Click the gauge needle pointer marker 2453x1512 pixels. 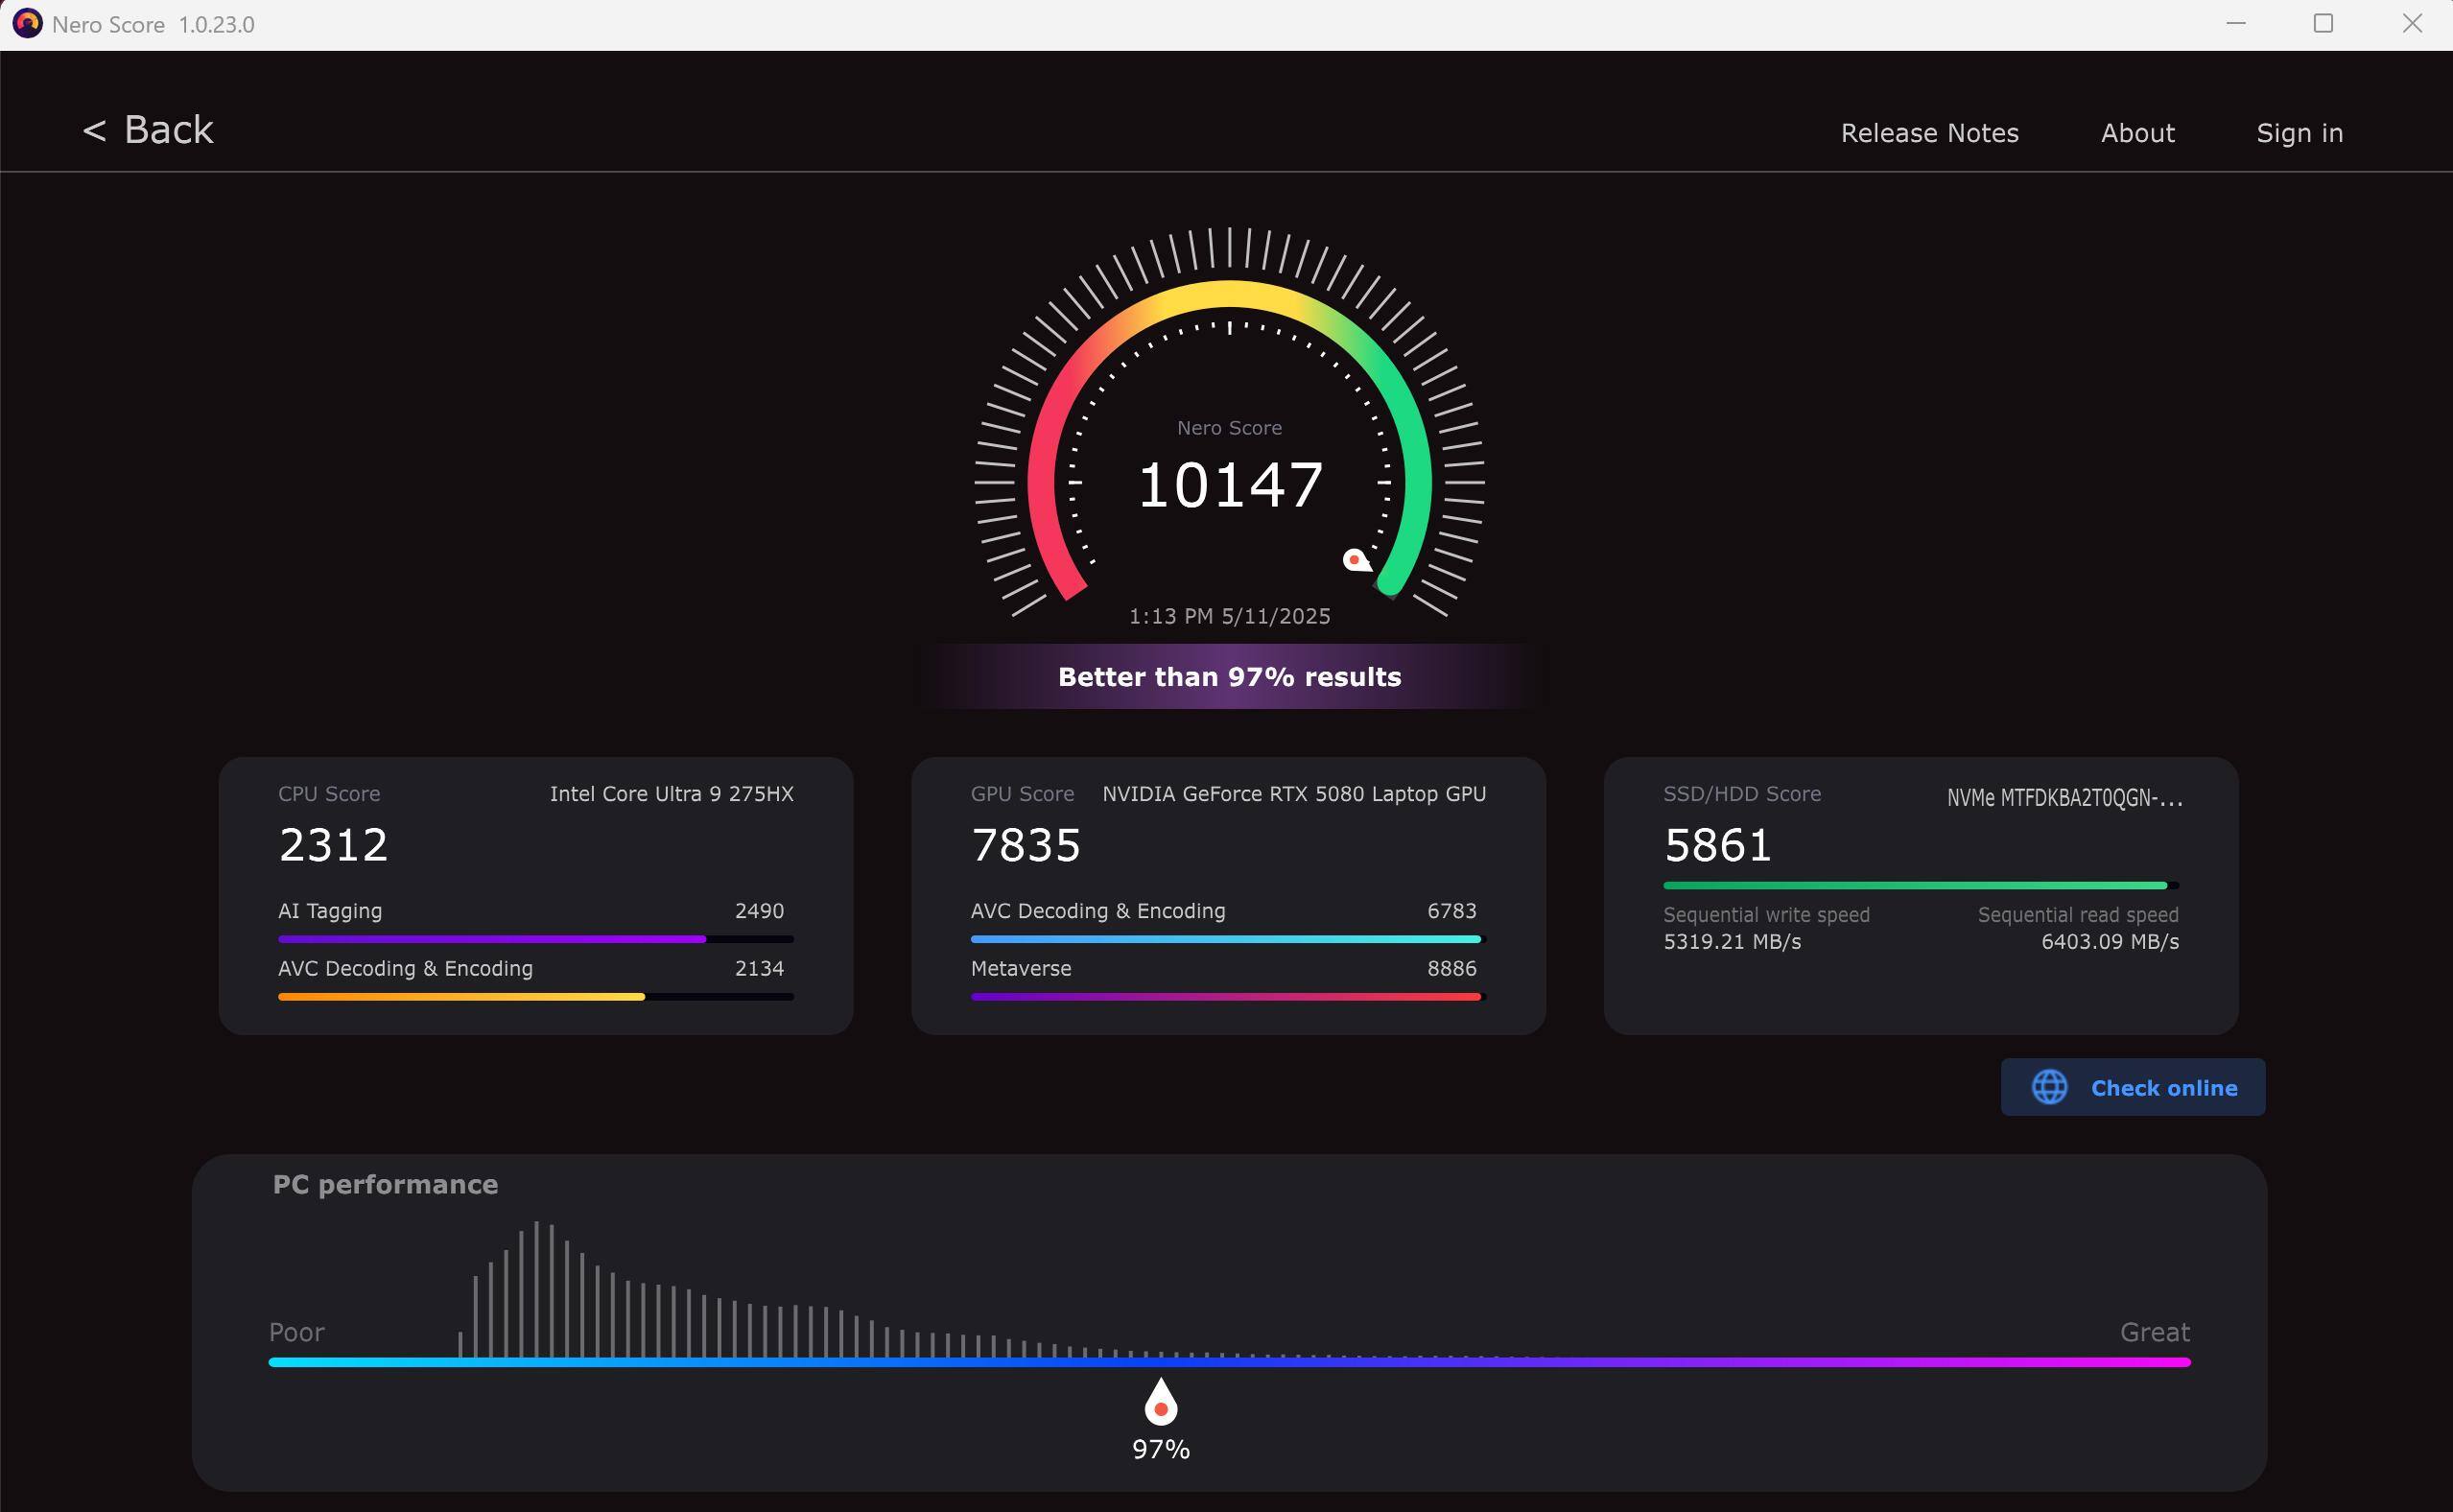click(1356, 560)
